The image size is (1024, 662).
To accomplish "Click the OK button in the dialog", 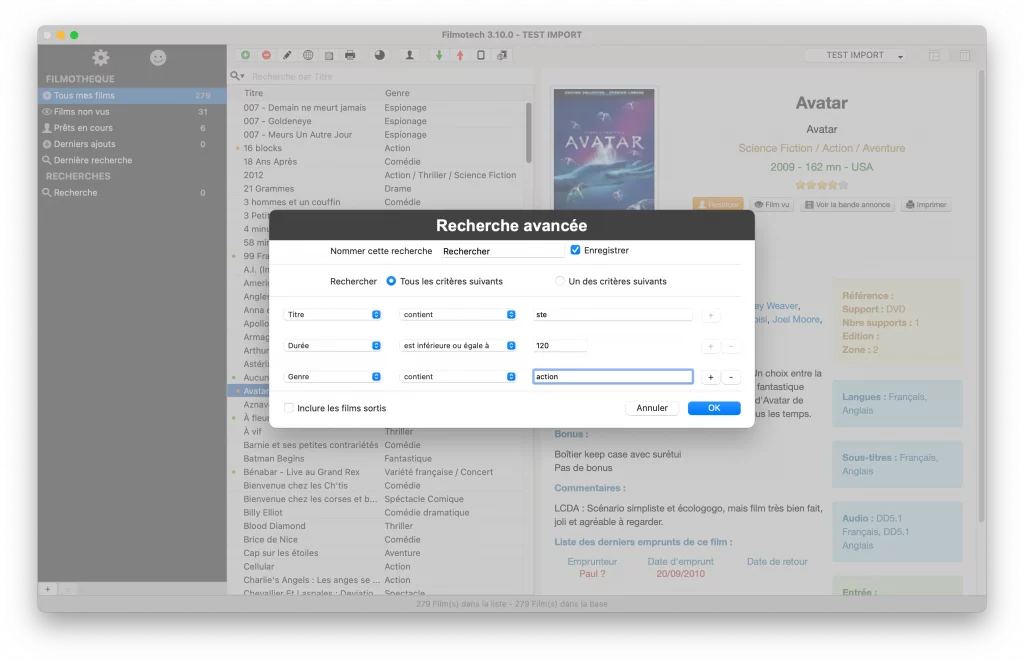I will (x=714, y=408).
